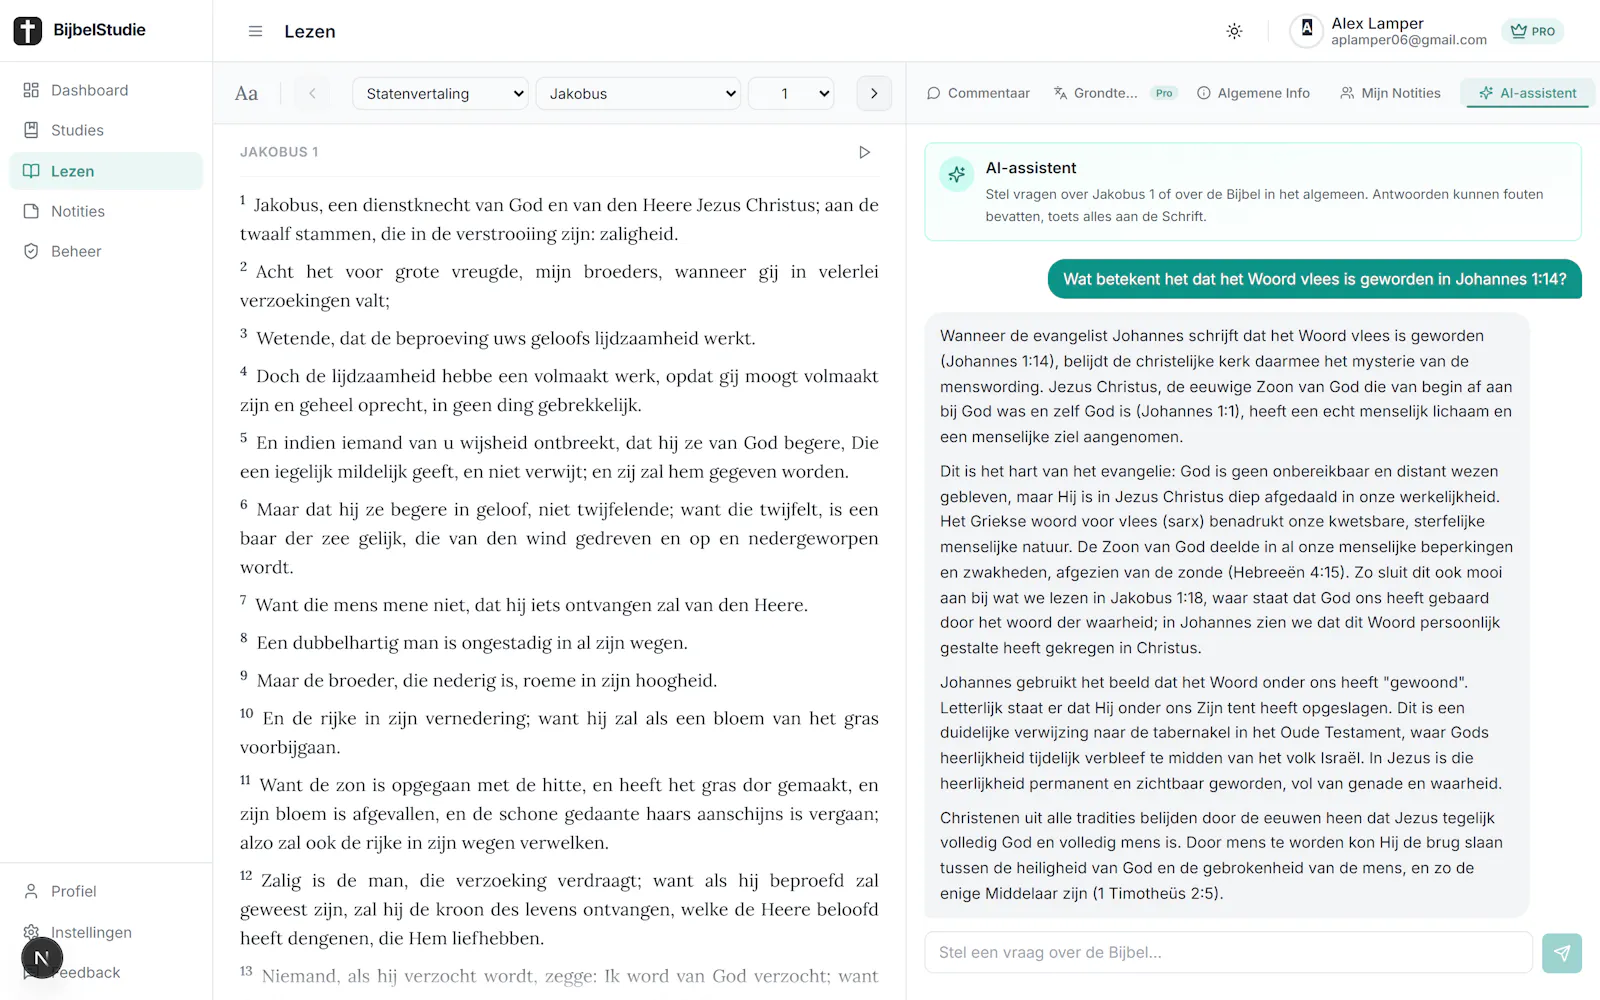Switch to the AI-assistent tab
1600x1000 pixels.
click(x=1527, y=93)
